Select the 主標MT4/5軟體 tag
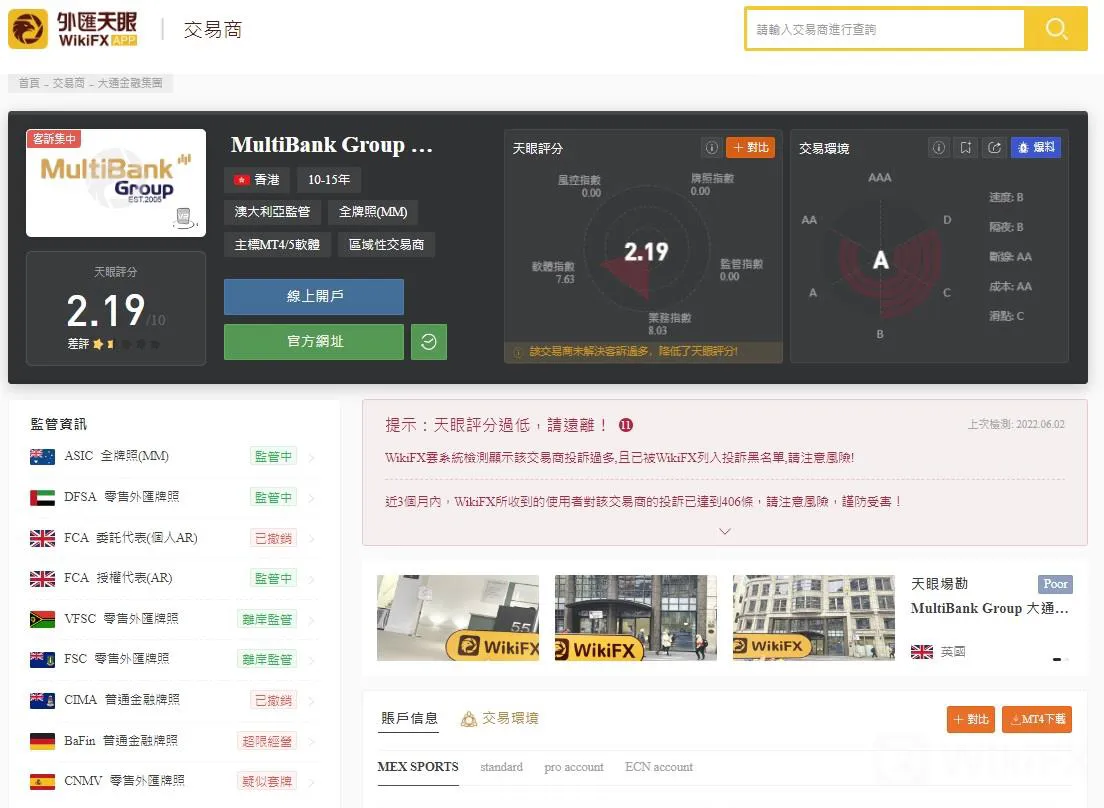The height and width of the screenshot is (808, 1104). coord(277,244)
